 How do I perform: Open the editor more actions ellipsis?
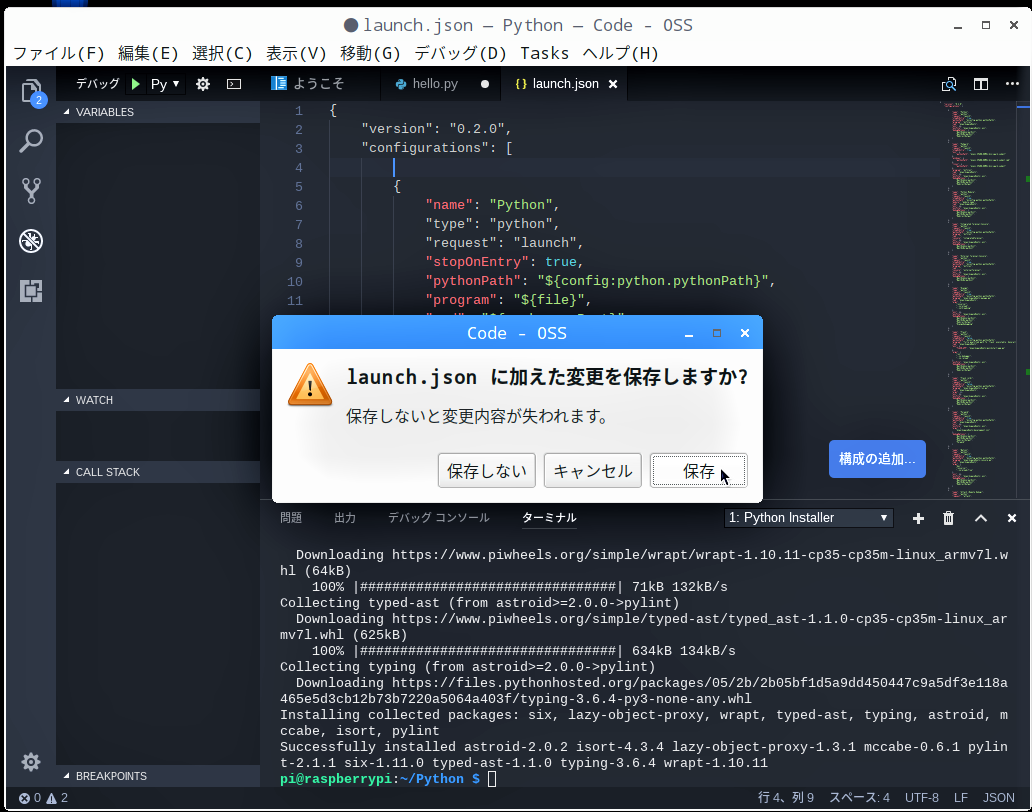(x=1012, y=84)
